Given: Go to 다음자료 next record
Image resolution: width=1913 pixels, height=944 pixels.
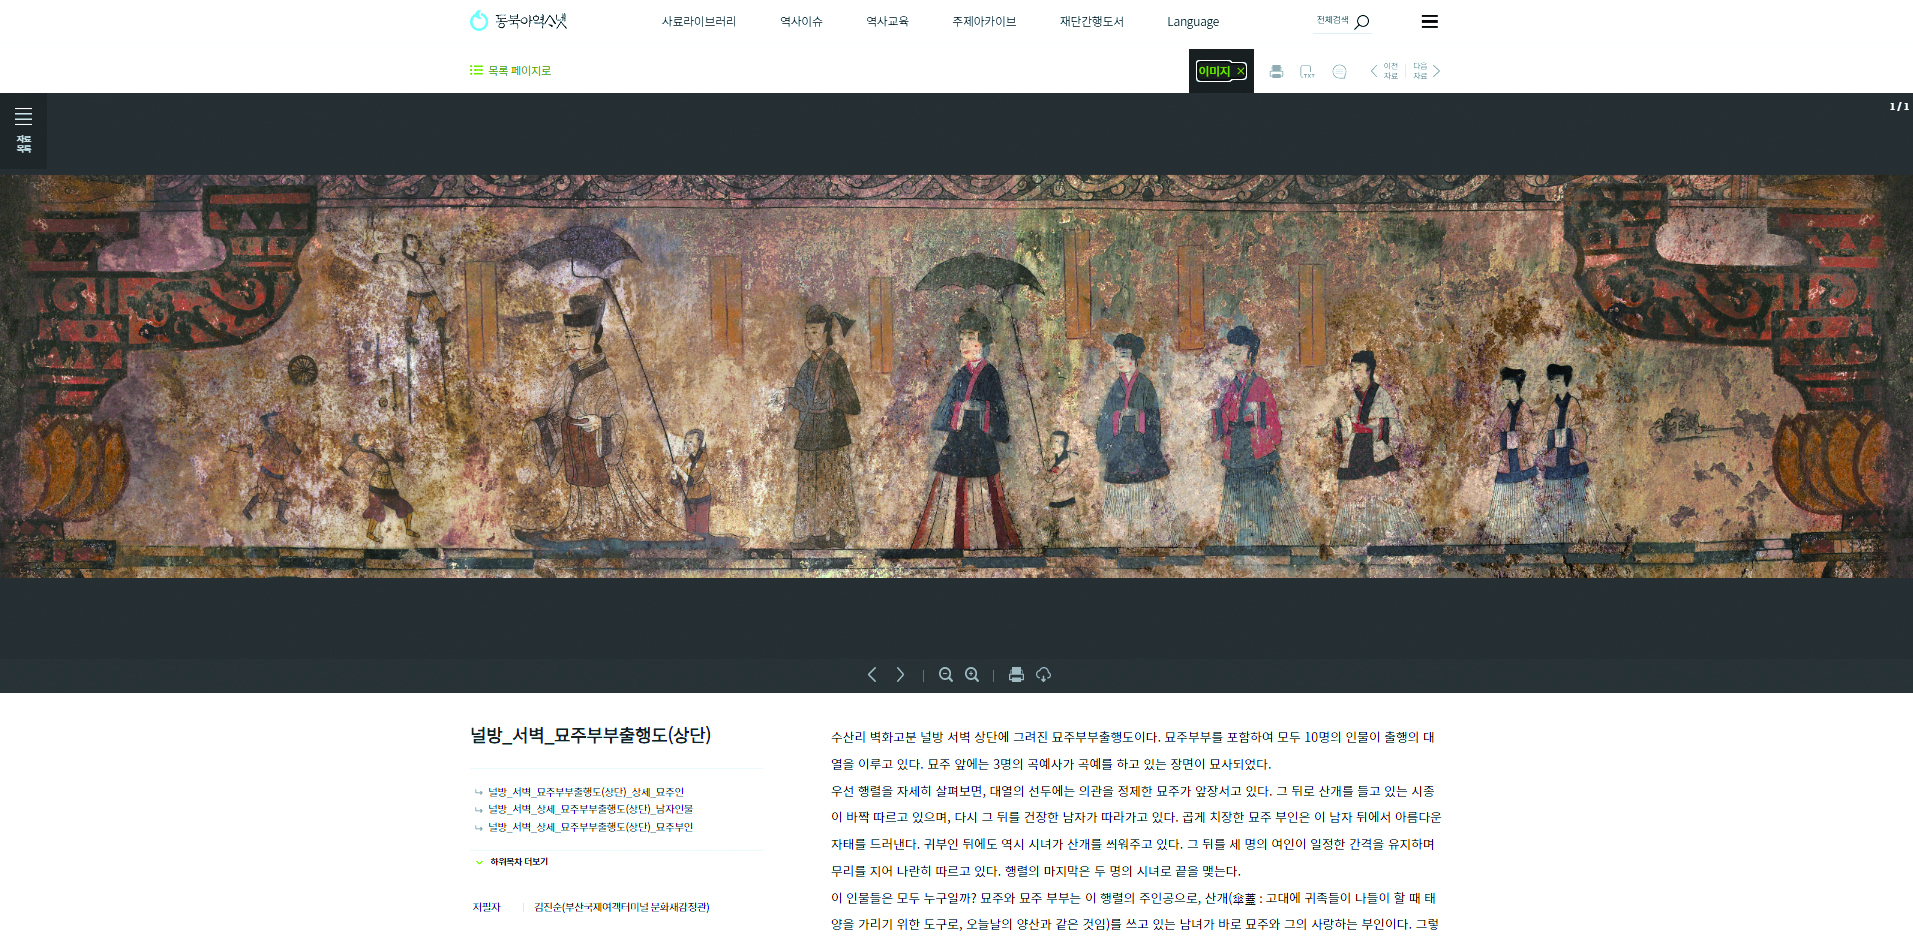Looking at the screenshot, I should (x=1427, y=71).
